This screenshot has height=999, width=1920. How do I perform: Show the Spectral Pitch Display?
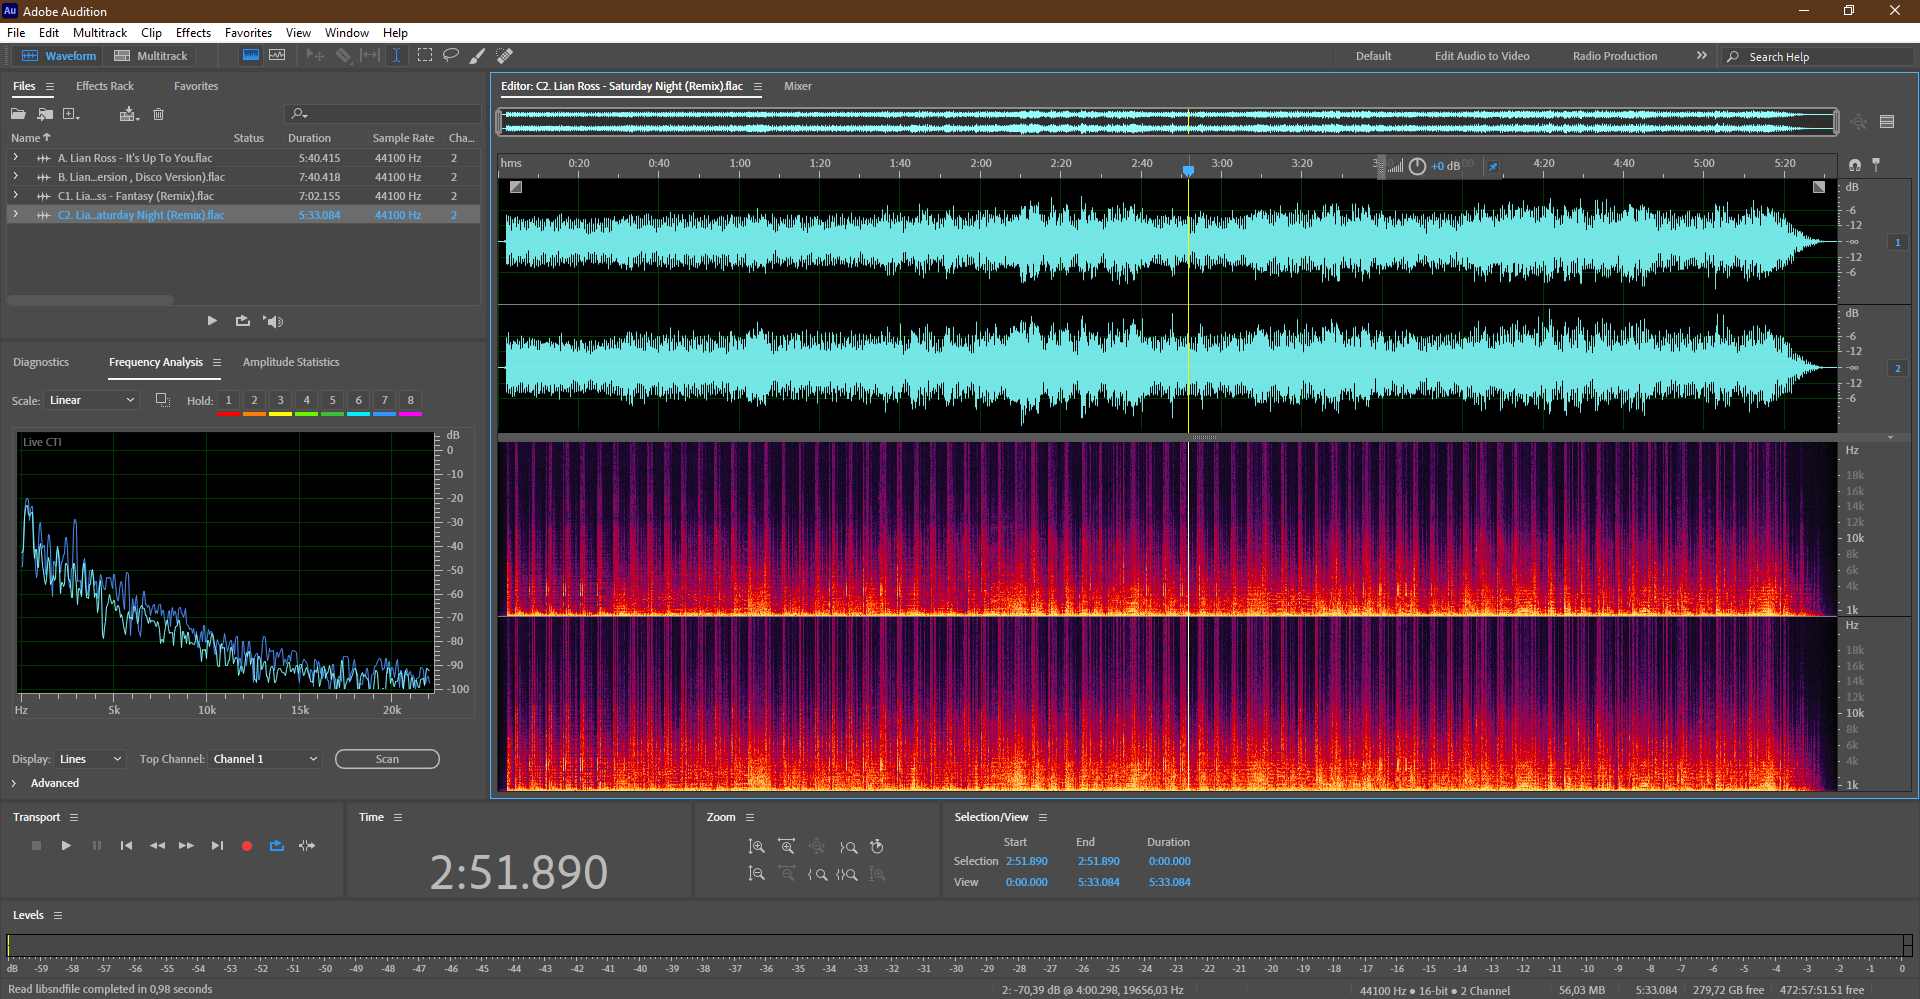(x=277, y=56)
